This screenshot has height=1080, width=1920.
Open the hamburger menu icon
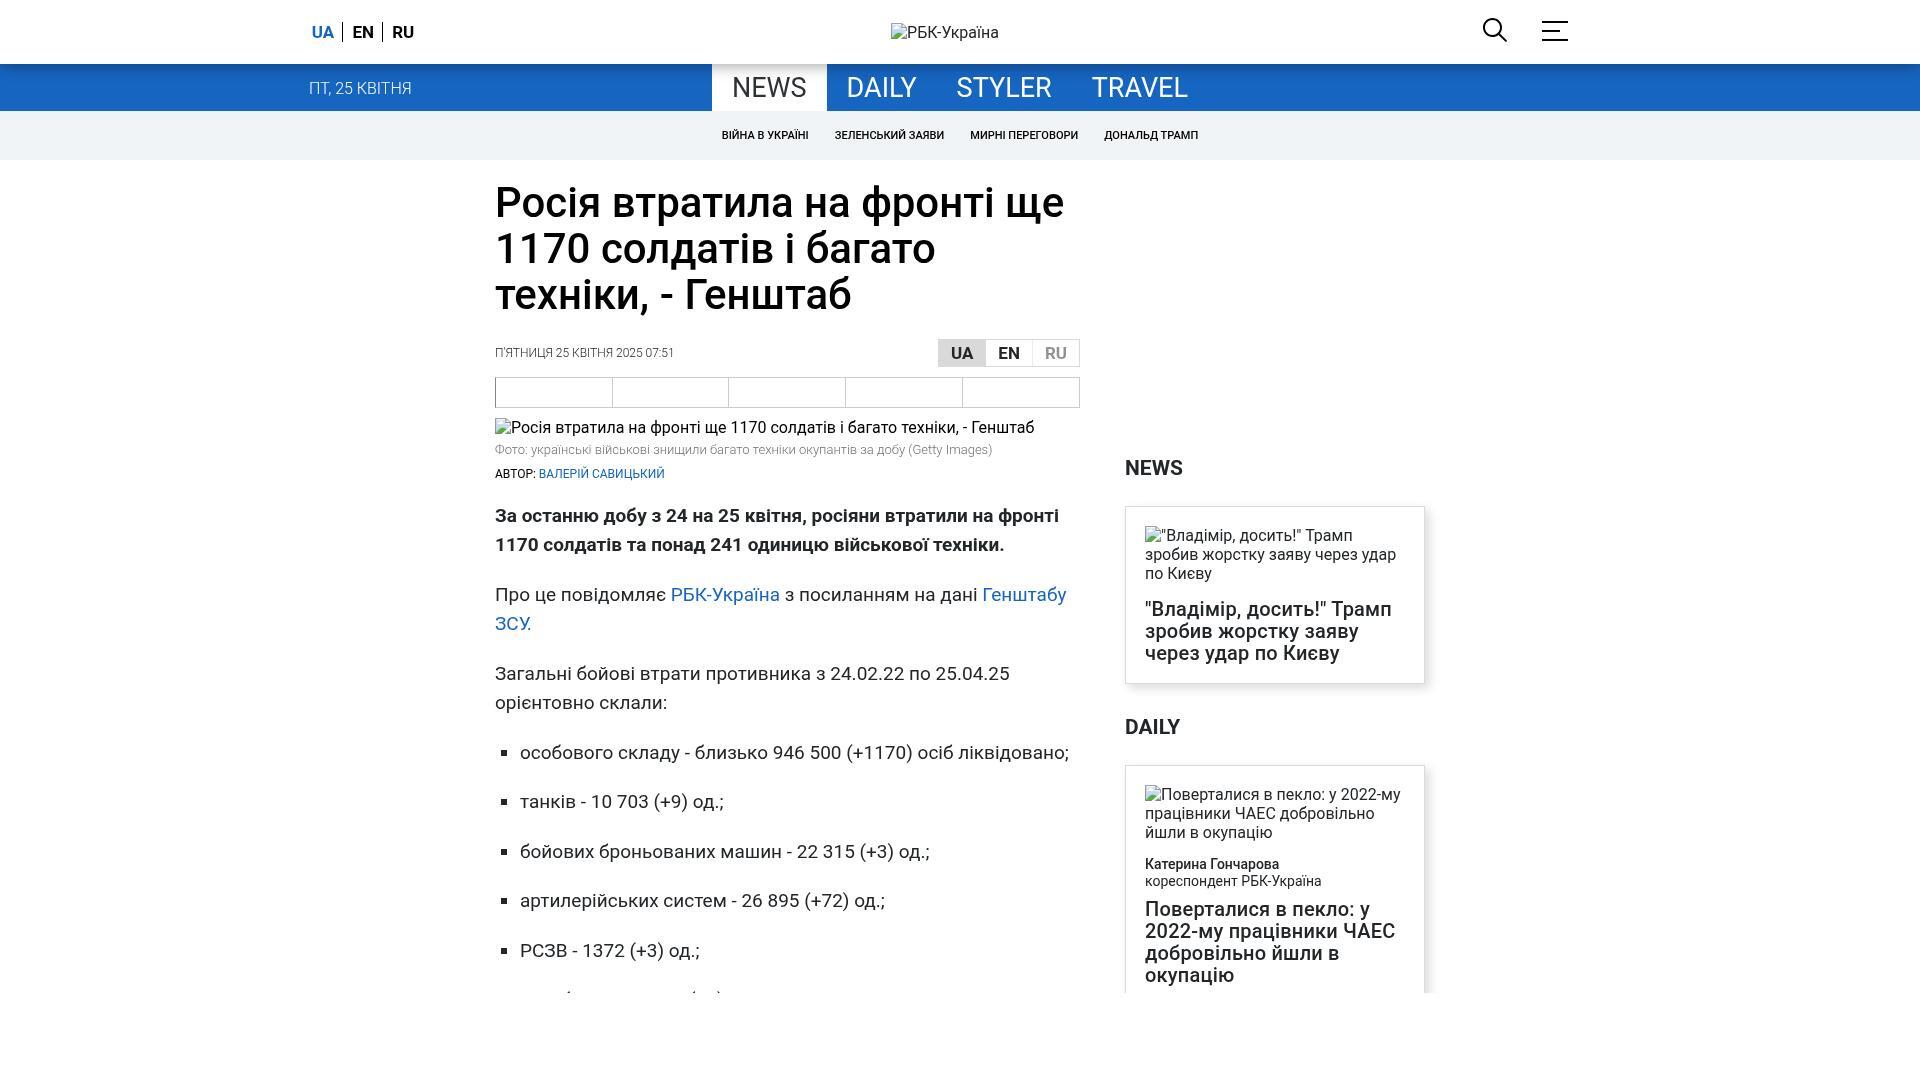pos(1554,31)
